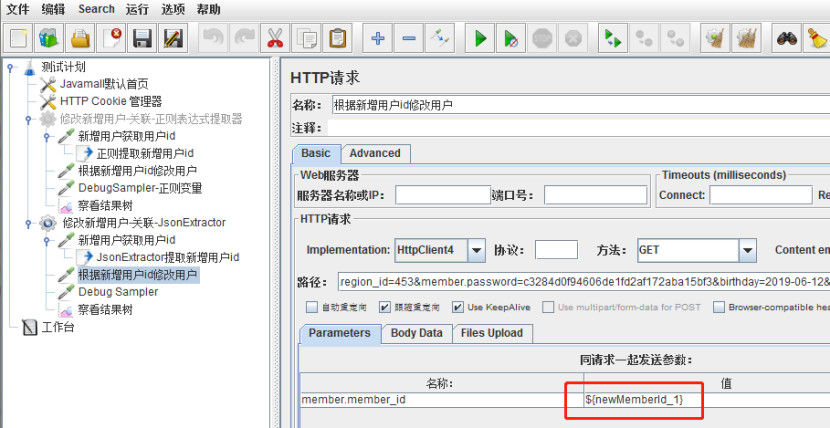Select the Debug Sampler tree item
Viewport: 830px width, 428px height.
tap(118, 292)
